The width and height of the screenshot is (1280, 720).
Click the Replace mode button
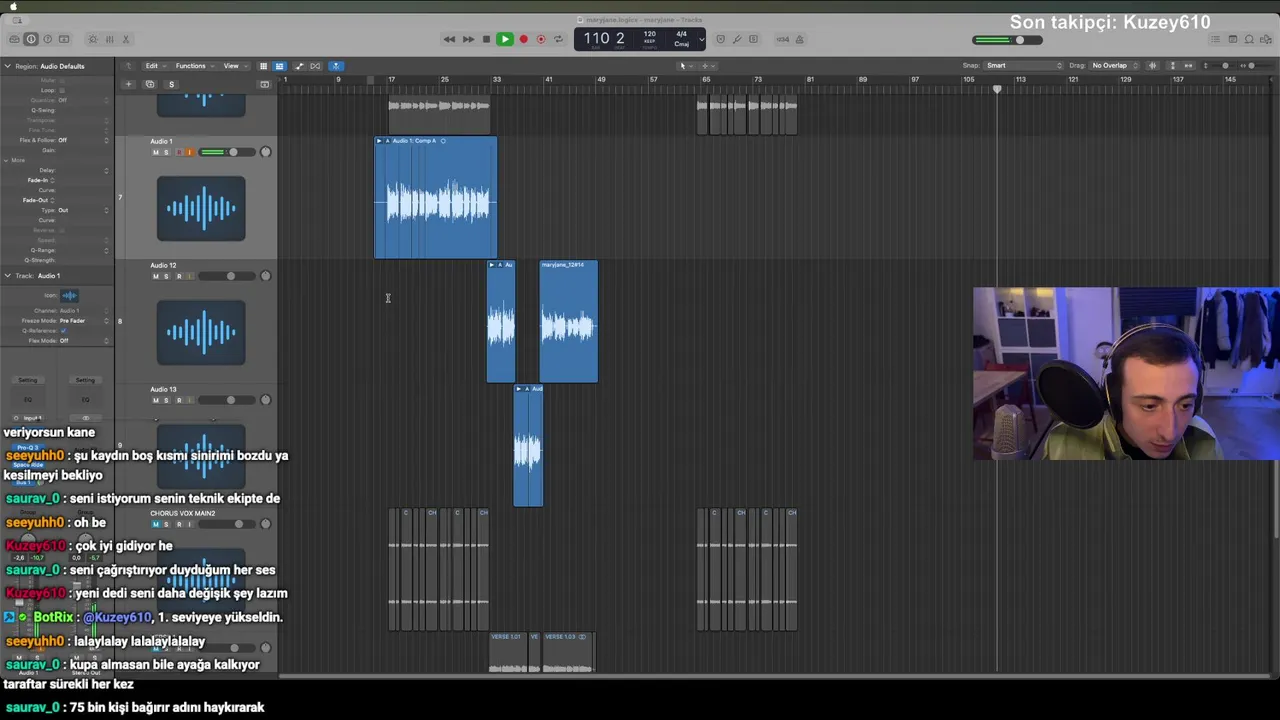point(720,39)
